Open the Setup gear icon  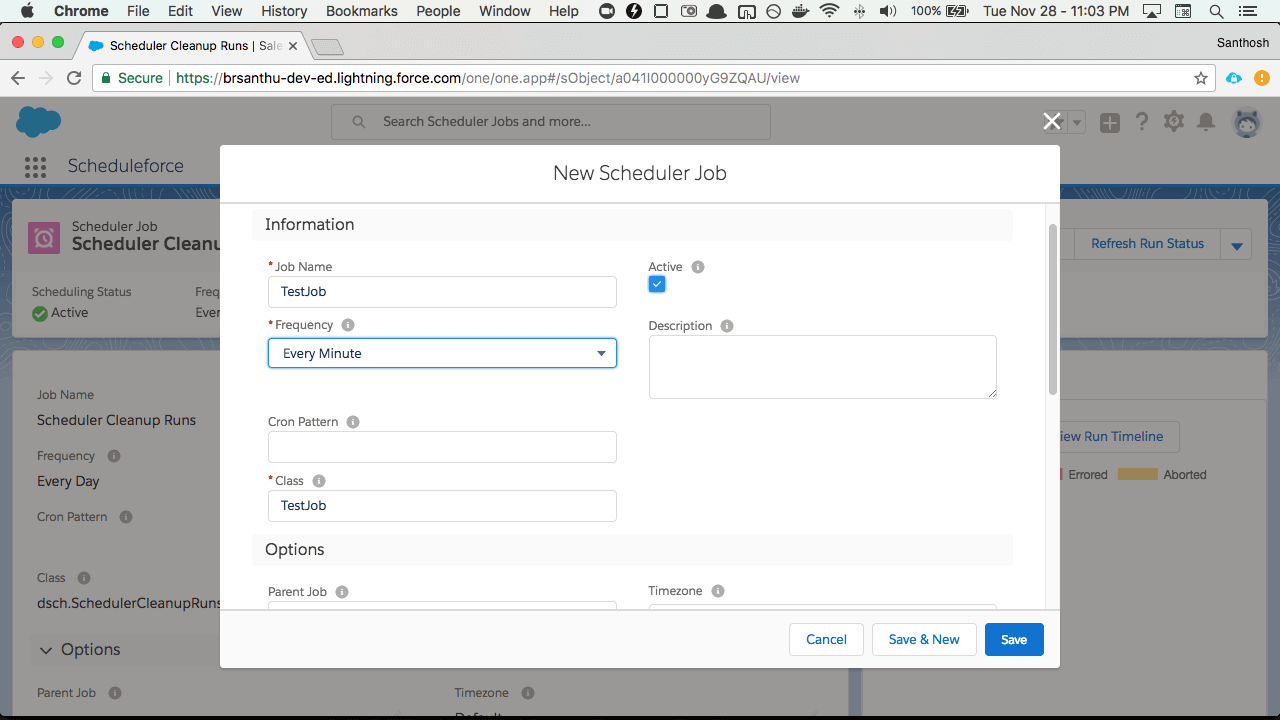pos(1174,122)
